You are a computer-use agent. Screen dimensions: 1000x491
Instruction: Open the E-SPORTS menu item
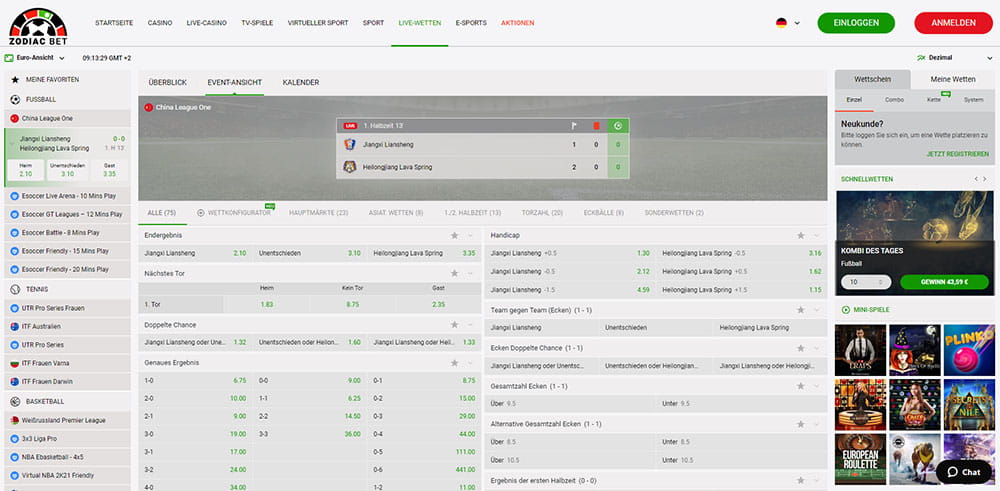(x=471, y=23)
